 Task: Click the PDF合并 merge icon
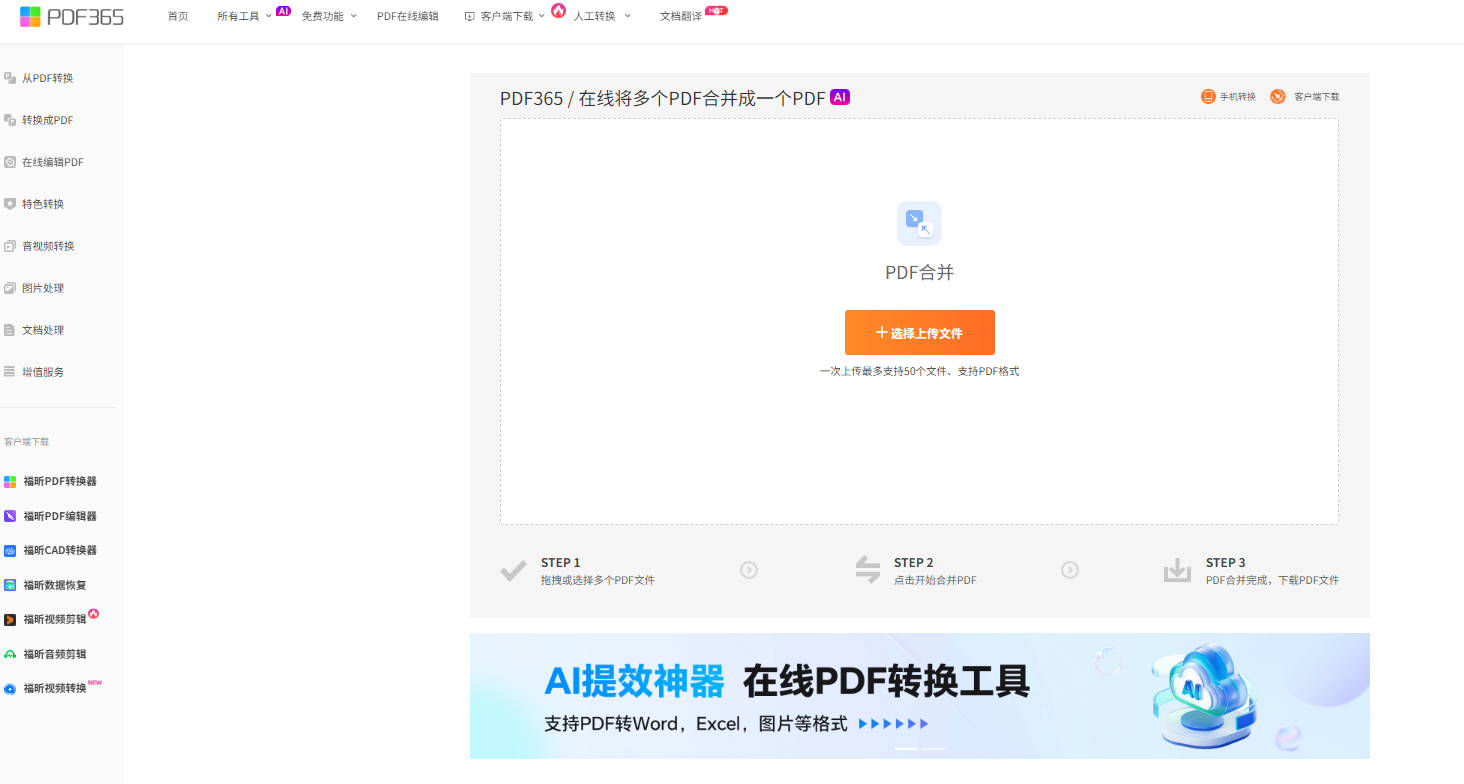point(919,223)
